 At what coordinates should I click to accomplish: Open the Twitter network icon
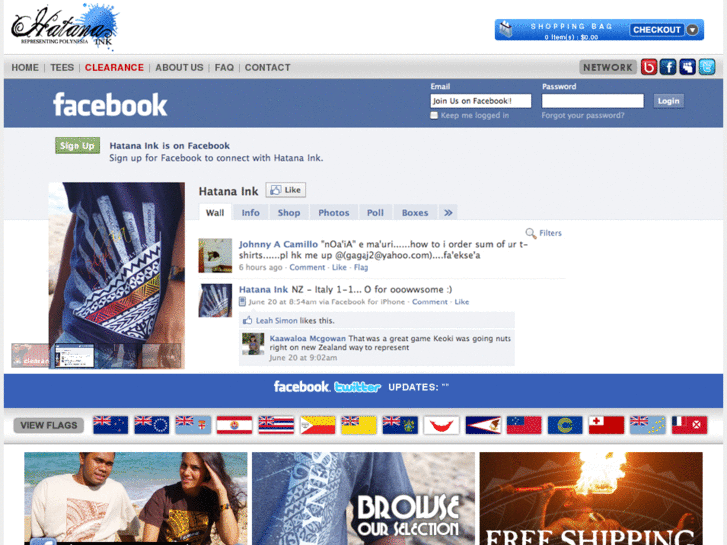707,67
